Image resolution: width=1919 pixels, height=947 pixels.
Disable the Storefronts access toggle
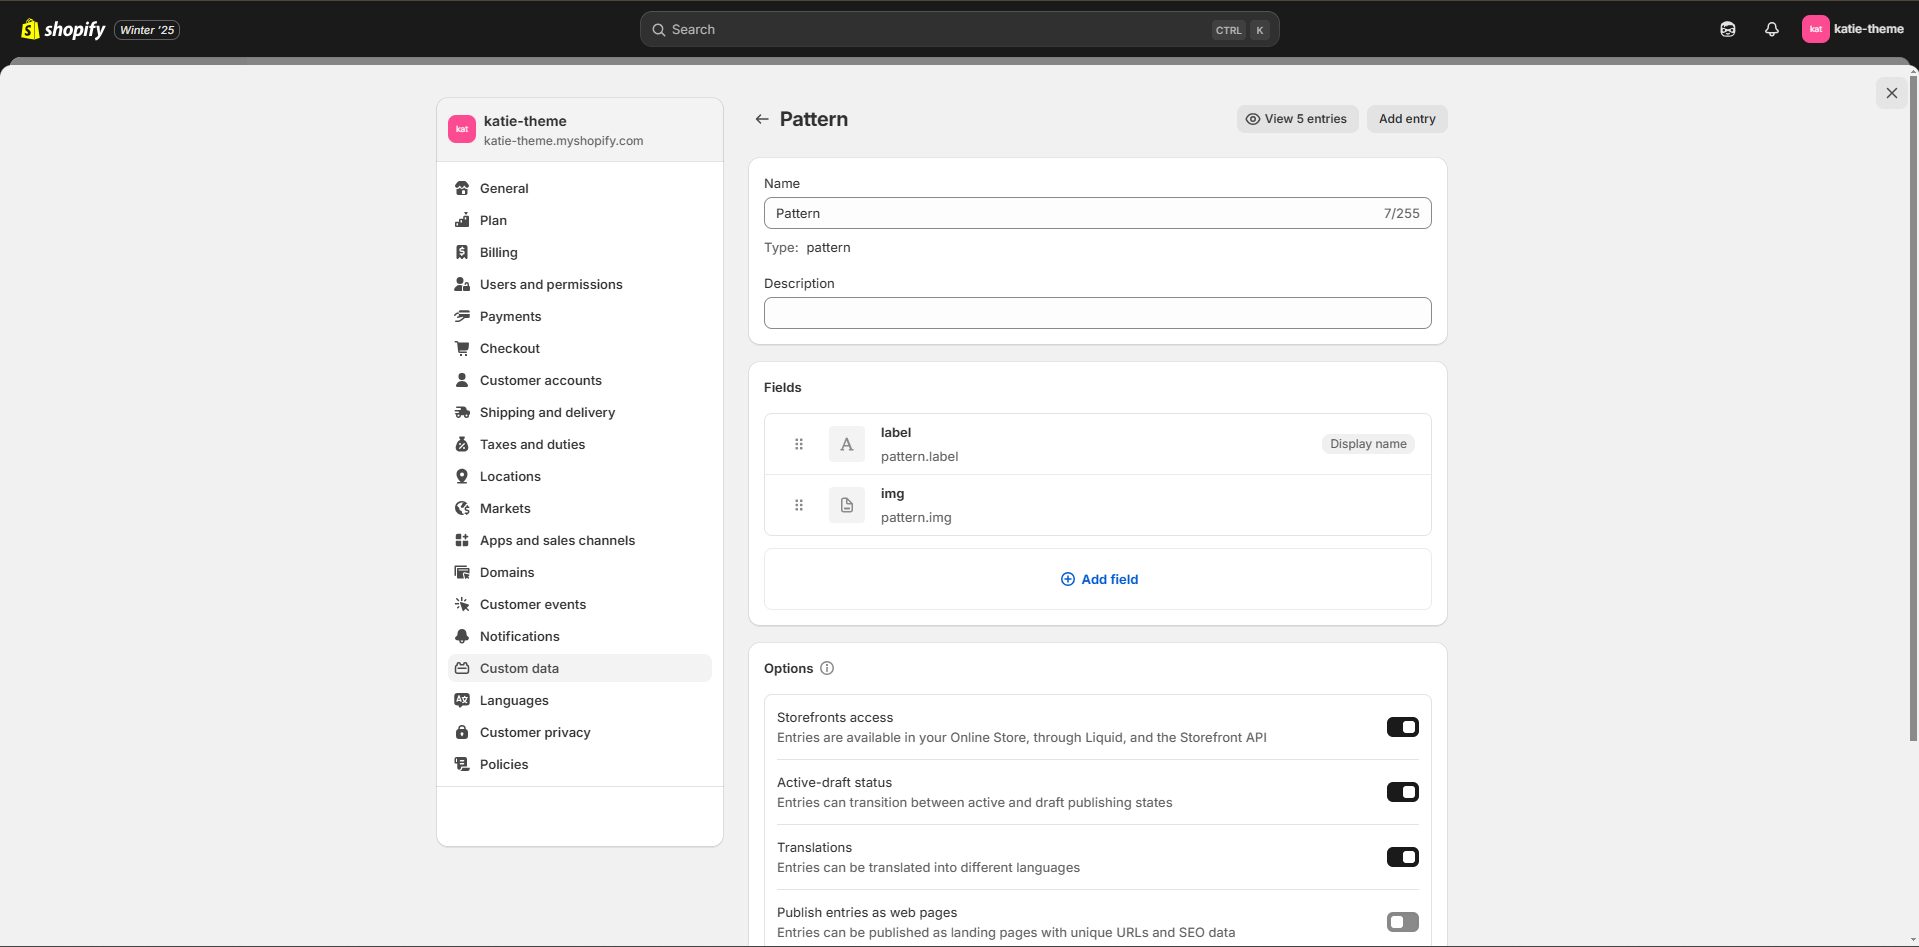tap(1402, 727)
